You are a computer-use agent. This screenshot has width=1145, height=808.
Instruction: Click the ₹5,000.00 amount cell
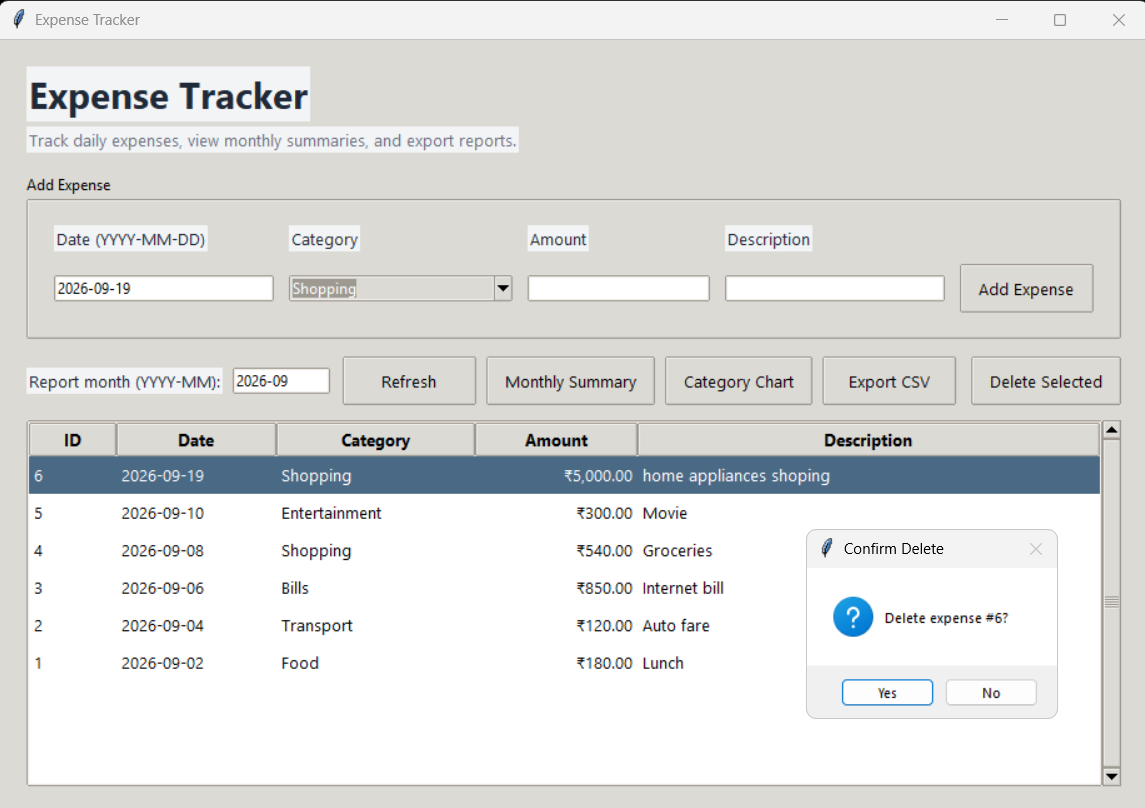click(x=597, y=476)
